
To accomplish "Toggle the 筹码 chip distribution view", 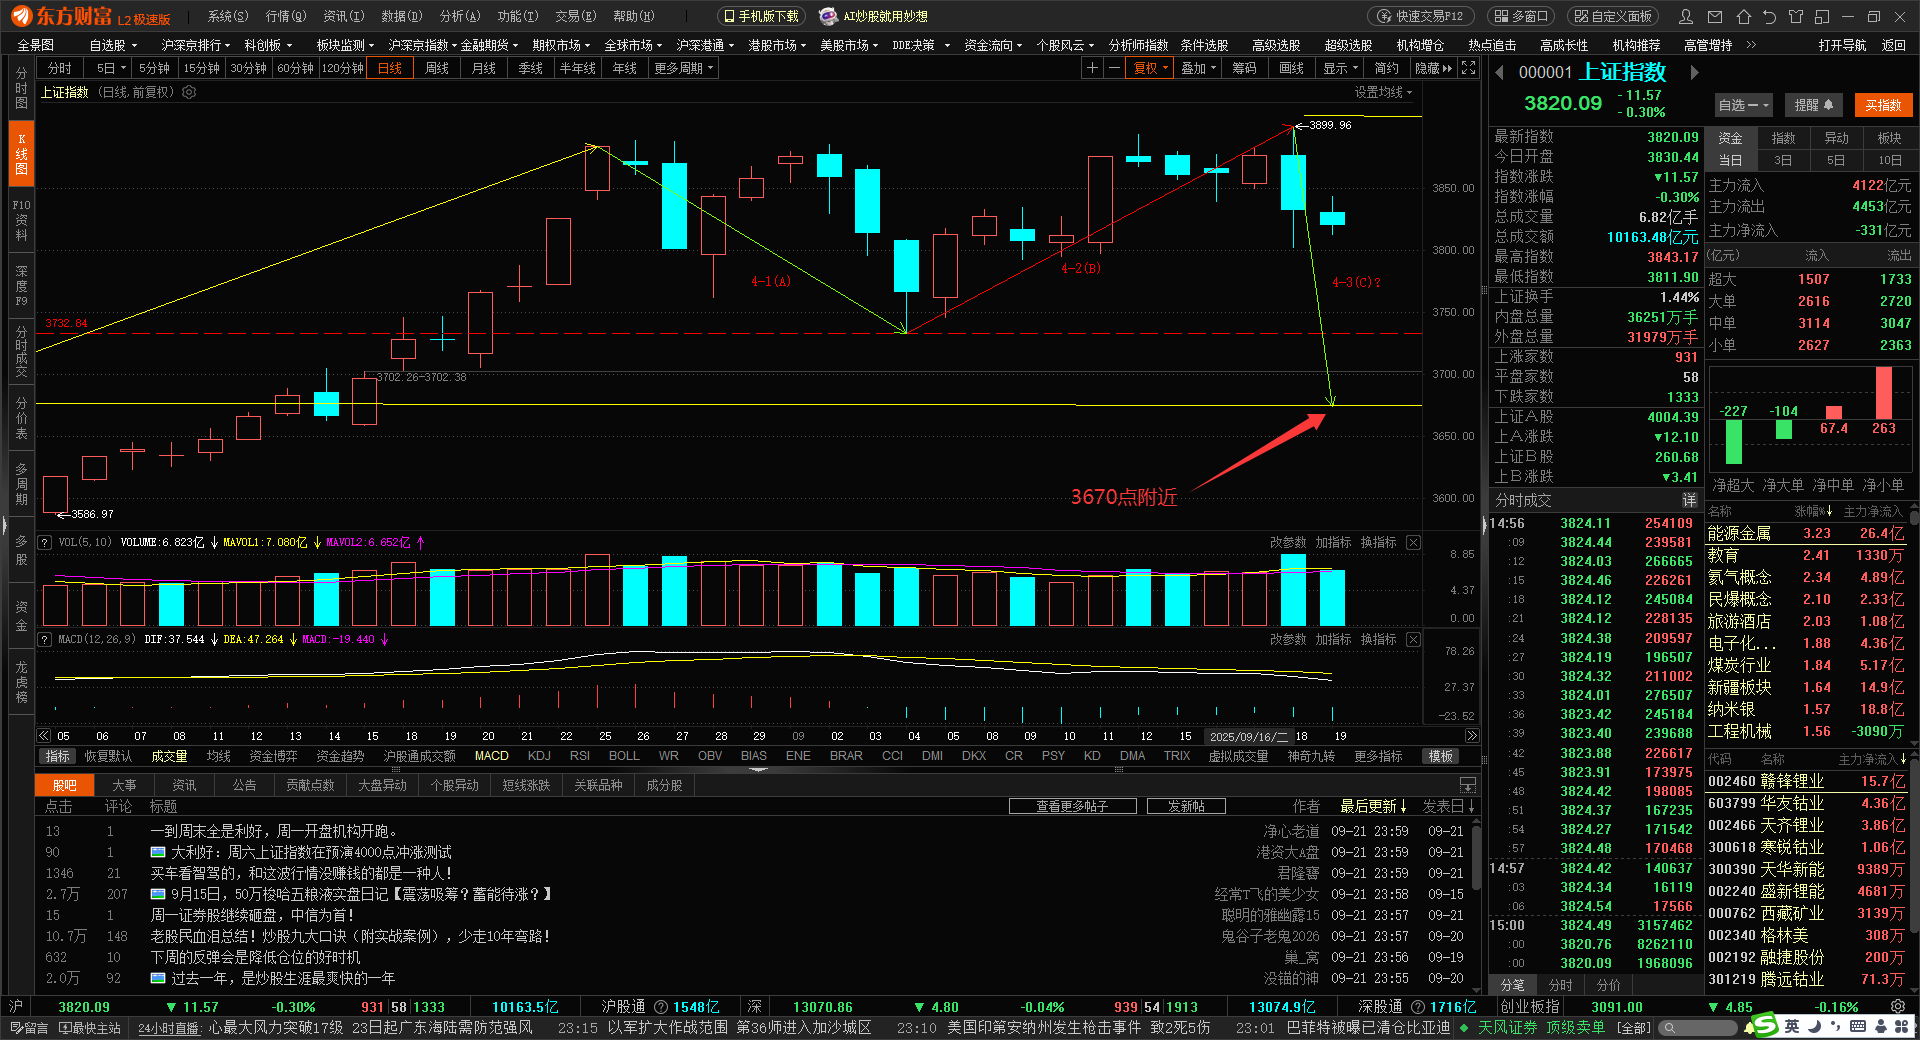I will pos(1243,68).
